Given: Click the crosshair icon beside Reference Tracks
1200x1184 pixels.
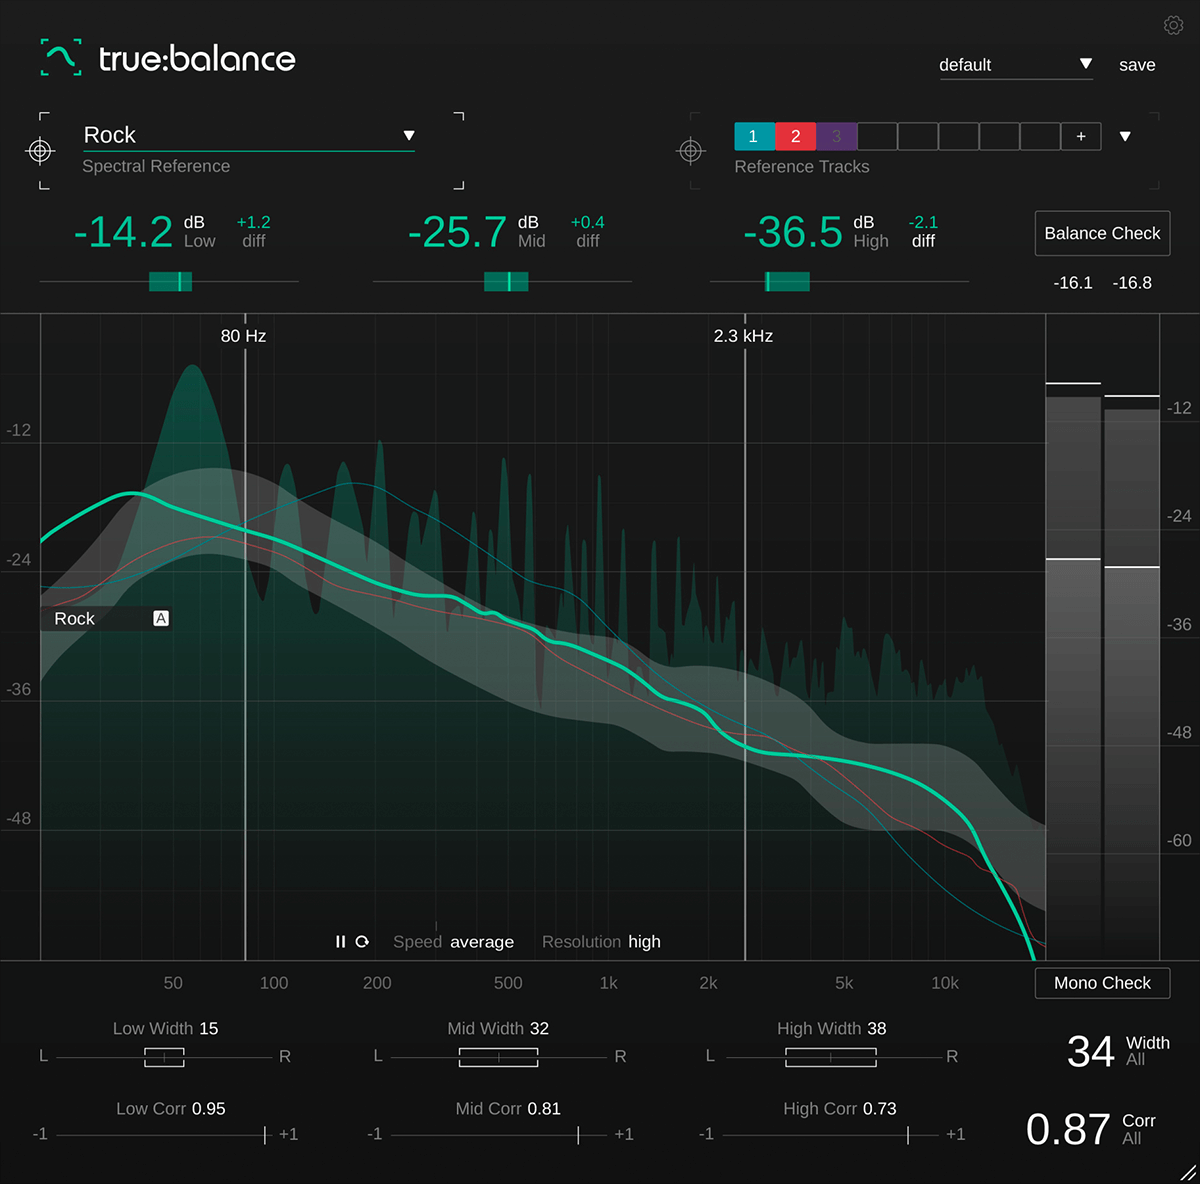Looking at the screenshot, I should [x=692, y=151].
